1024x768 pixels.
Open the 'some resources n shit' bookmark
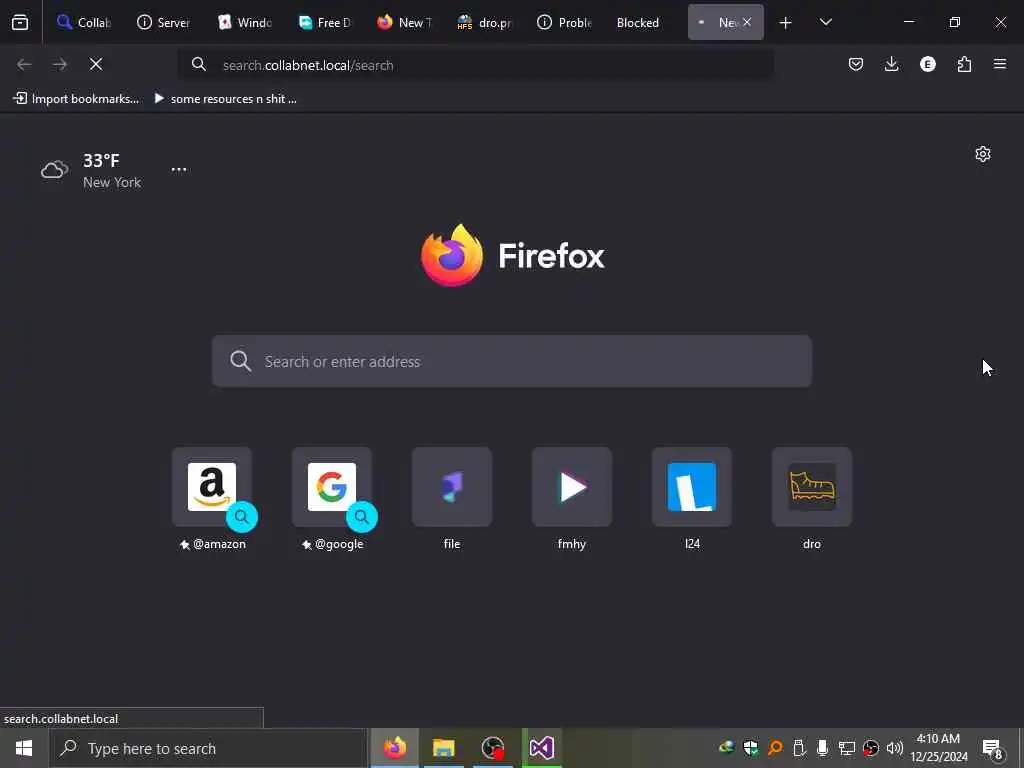[225, 99]
